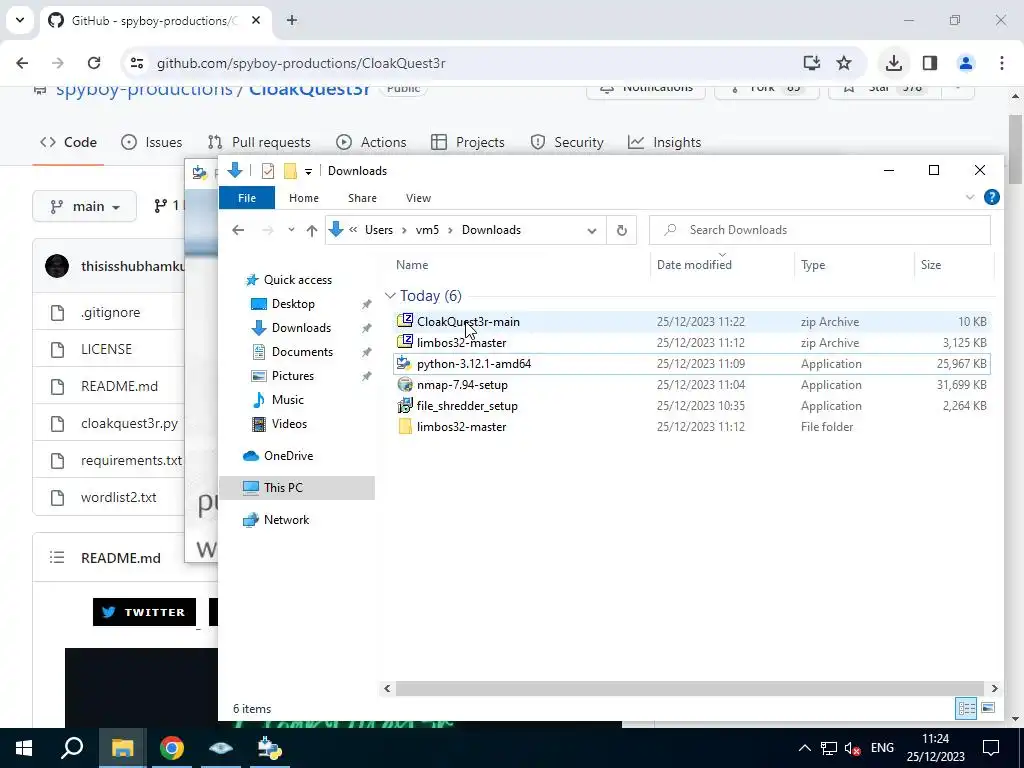The image size is (1024, 768).
Task: Open Chrome tab search dropdown
Action: point(20,20)
